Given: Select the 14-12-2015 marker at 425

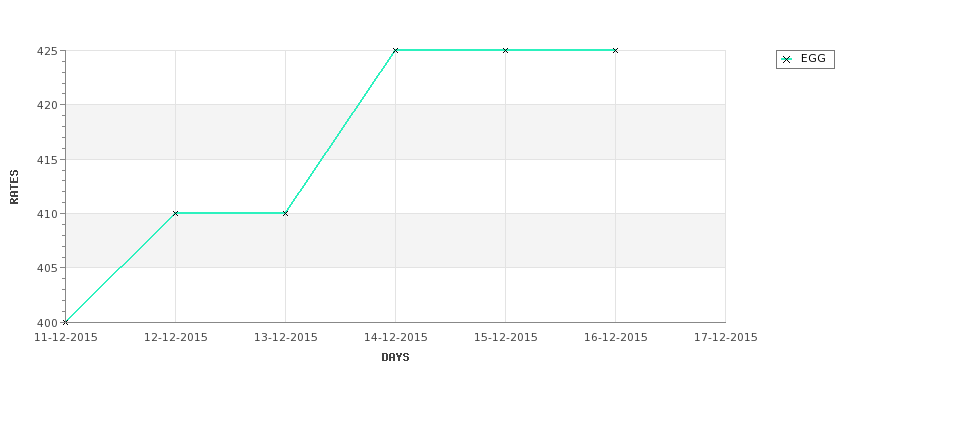Looking at the screenshot, I should pyautogui.click(x=395, y=50).
